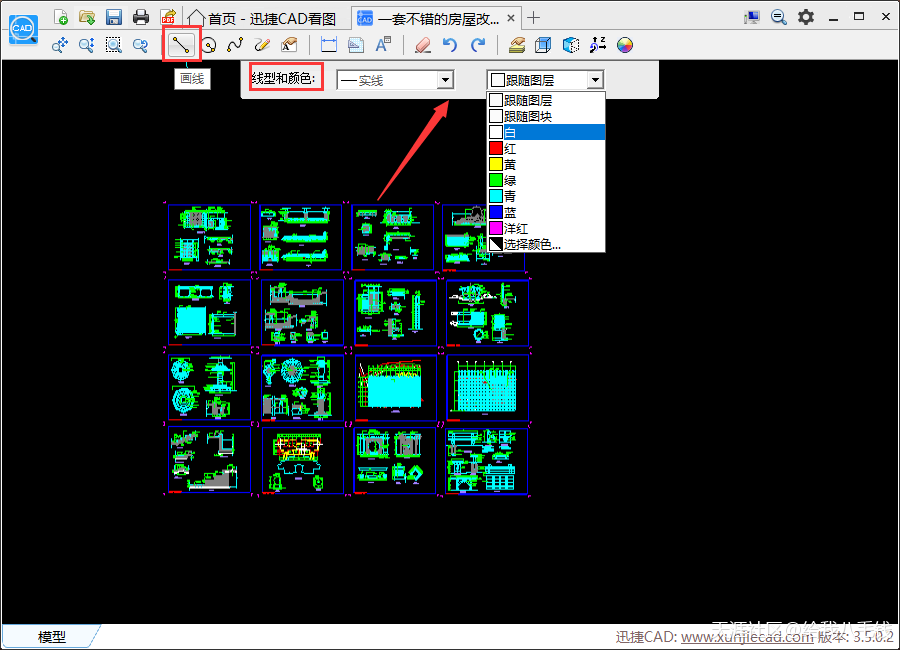Screen dimensions: 900x650
Task: Pick 黄 yellow in the color list
Action: [546, 164]
